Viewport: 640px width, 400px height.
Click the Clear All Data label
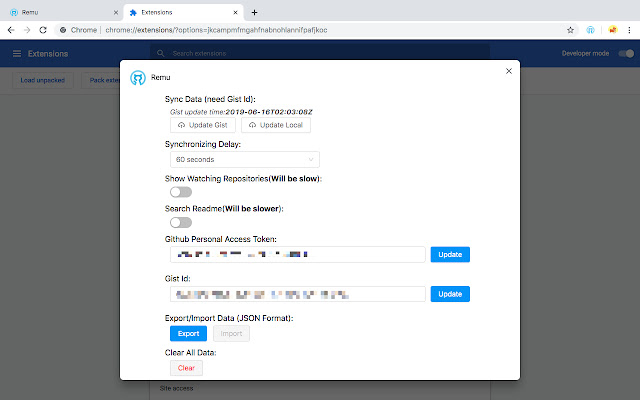point(191,353)
